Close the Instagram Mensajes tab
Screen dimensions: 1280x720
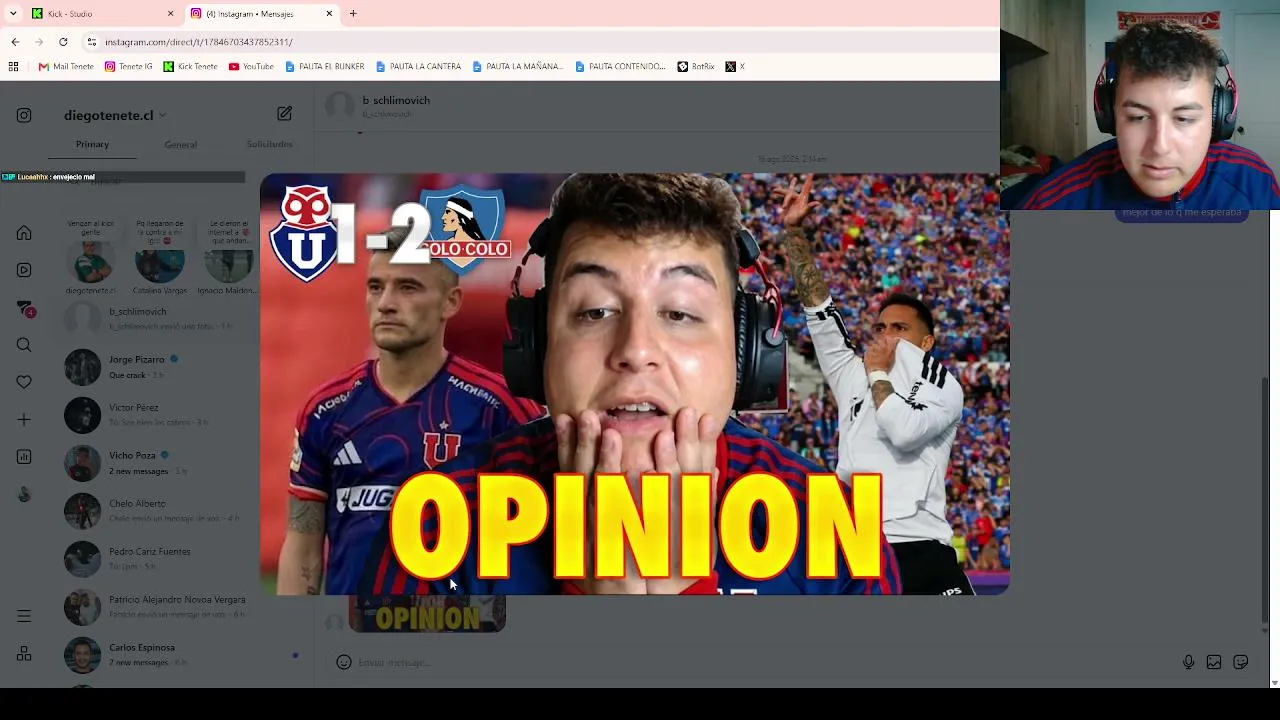point(329,14)
